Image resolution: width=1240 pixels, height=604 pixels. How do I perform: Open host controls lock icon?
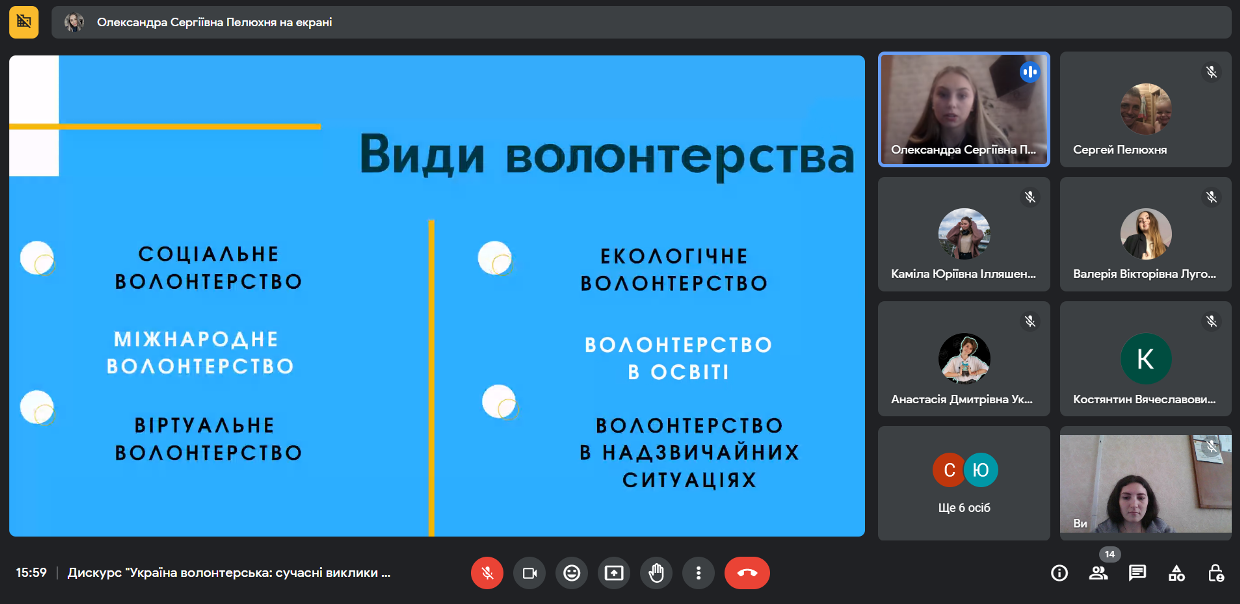pos(1216,573)
